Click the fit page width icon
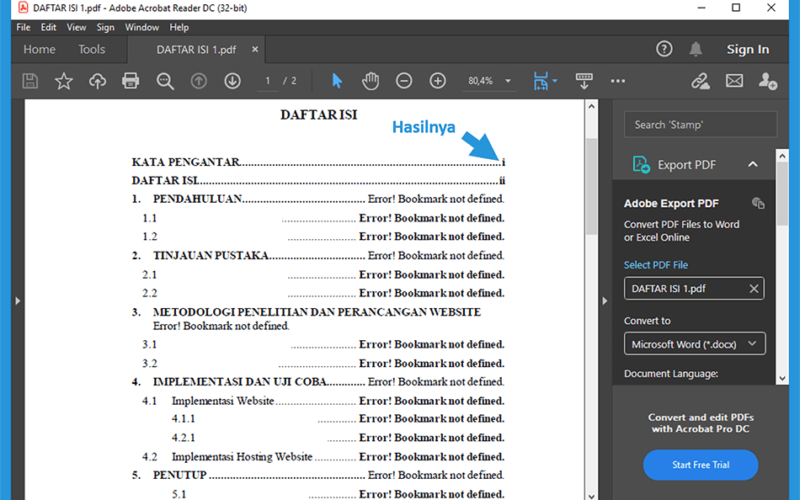Image resolution: width=800 pixels, height=500 pixels. coord(540,81)
